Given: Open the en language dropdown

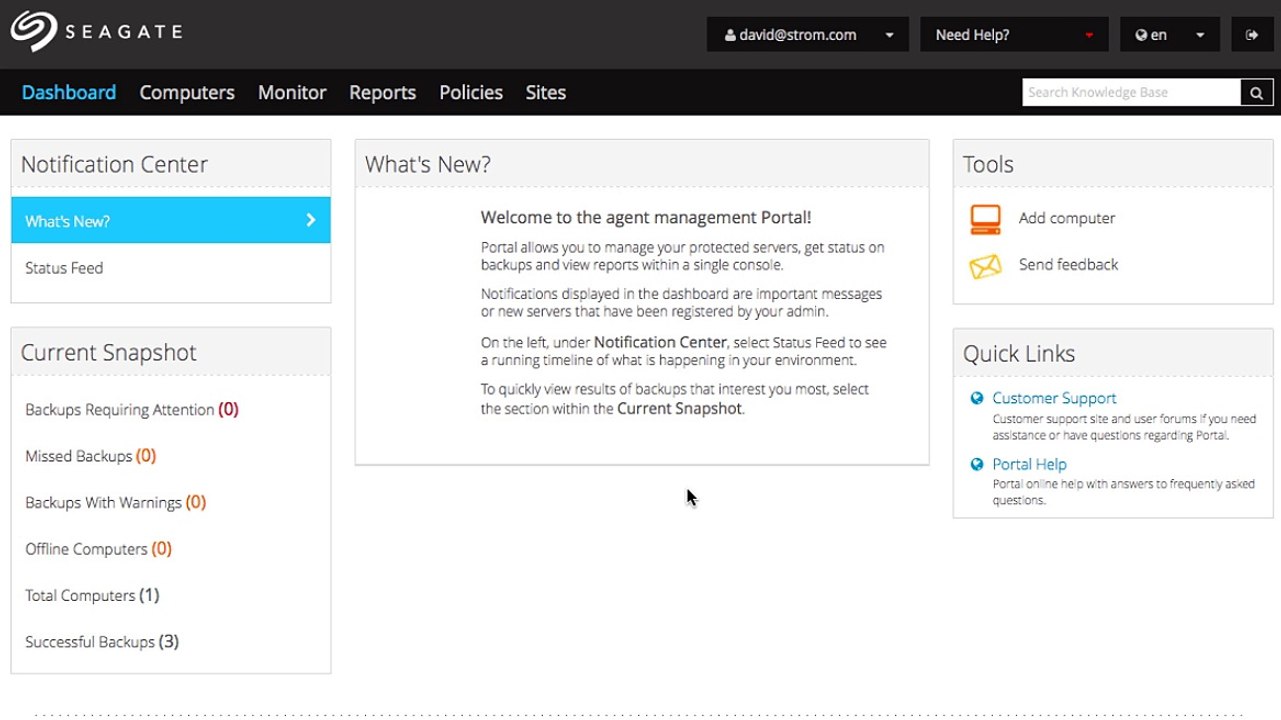Looking at the screenshot, I should click(x=1170, y=34).
